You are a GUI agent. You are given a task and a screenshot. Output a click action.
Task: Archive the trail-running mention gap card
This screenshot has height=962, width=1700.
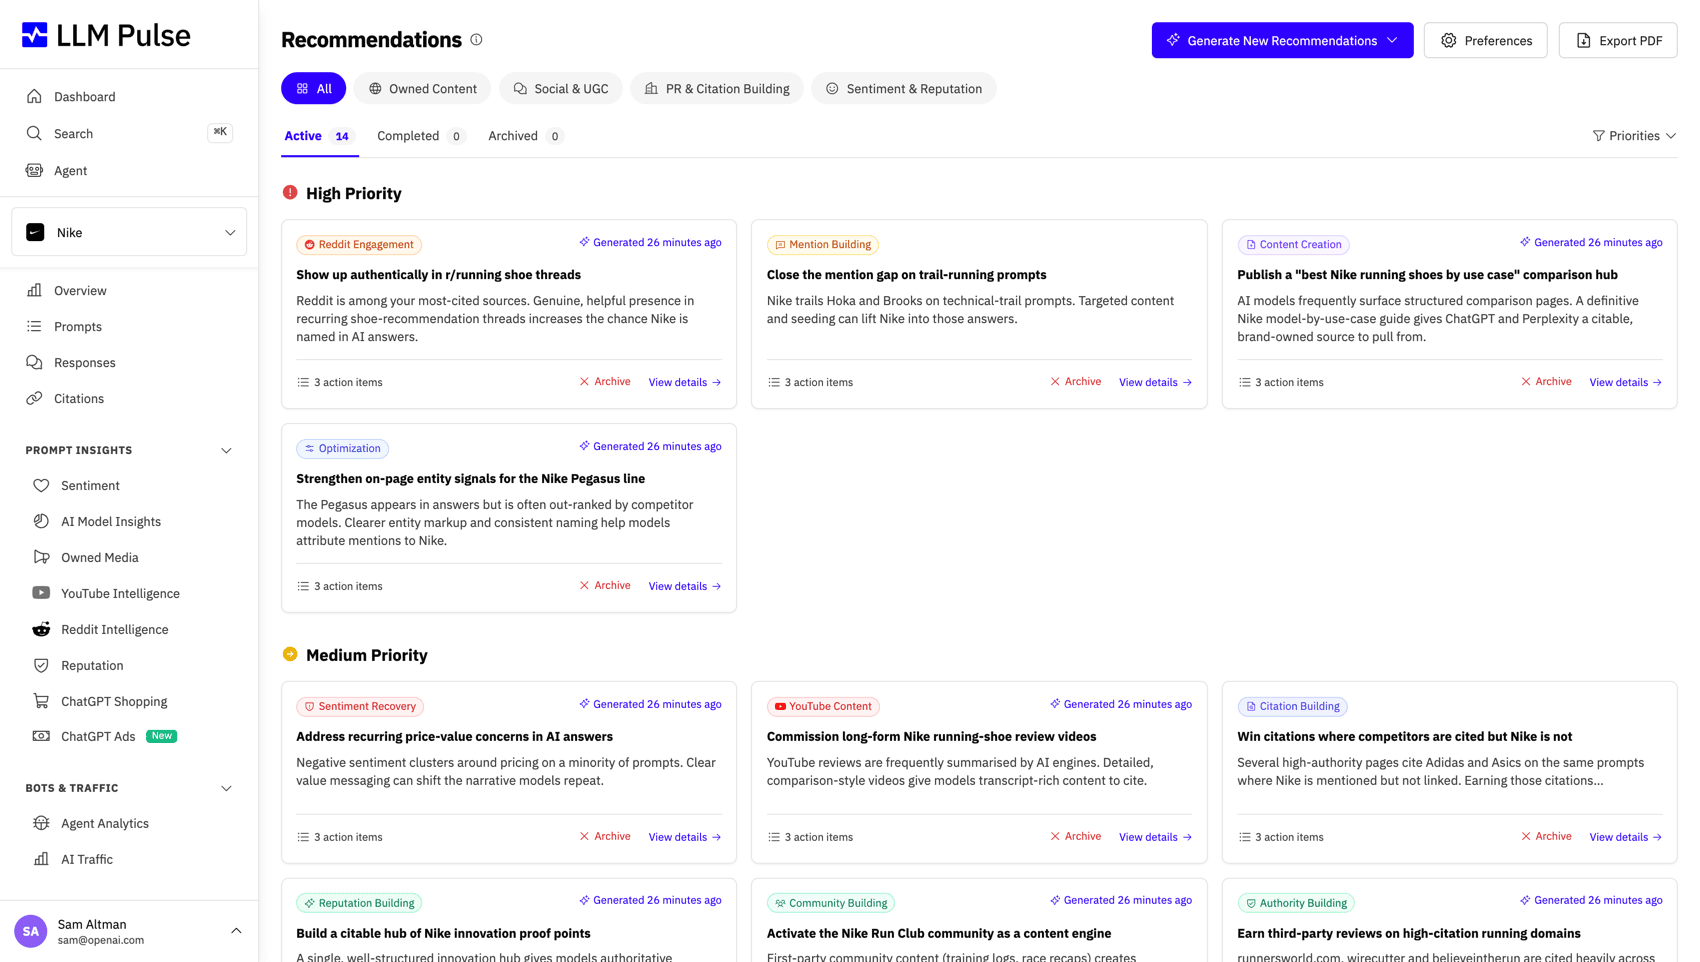[1076, 382]
